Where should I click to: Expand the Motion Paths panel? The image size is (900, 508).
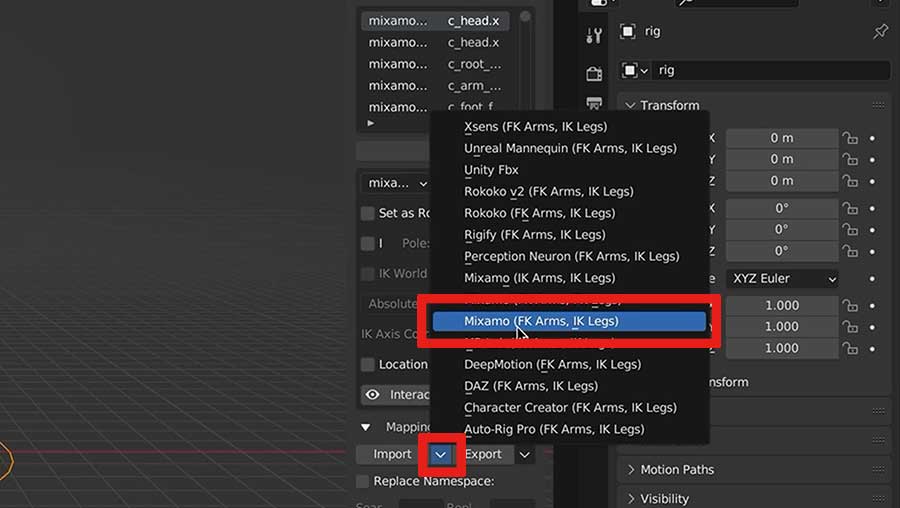[x=630, y=470]
